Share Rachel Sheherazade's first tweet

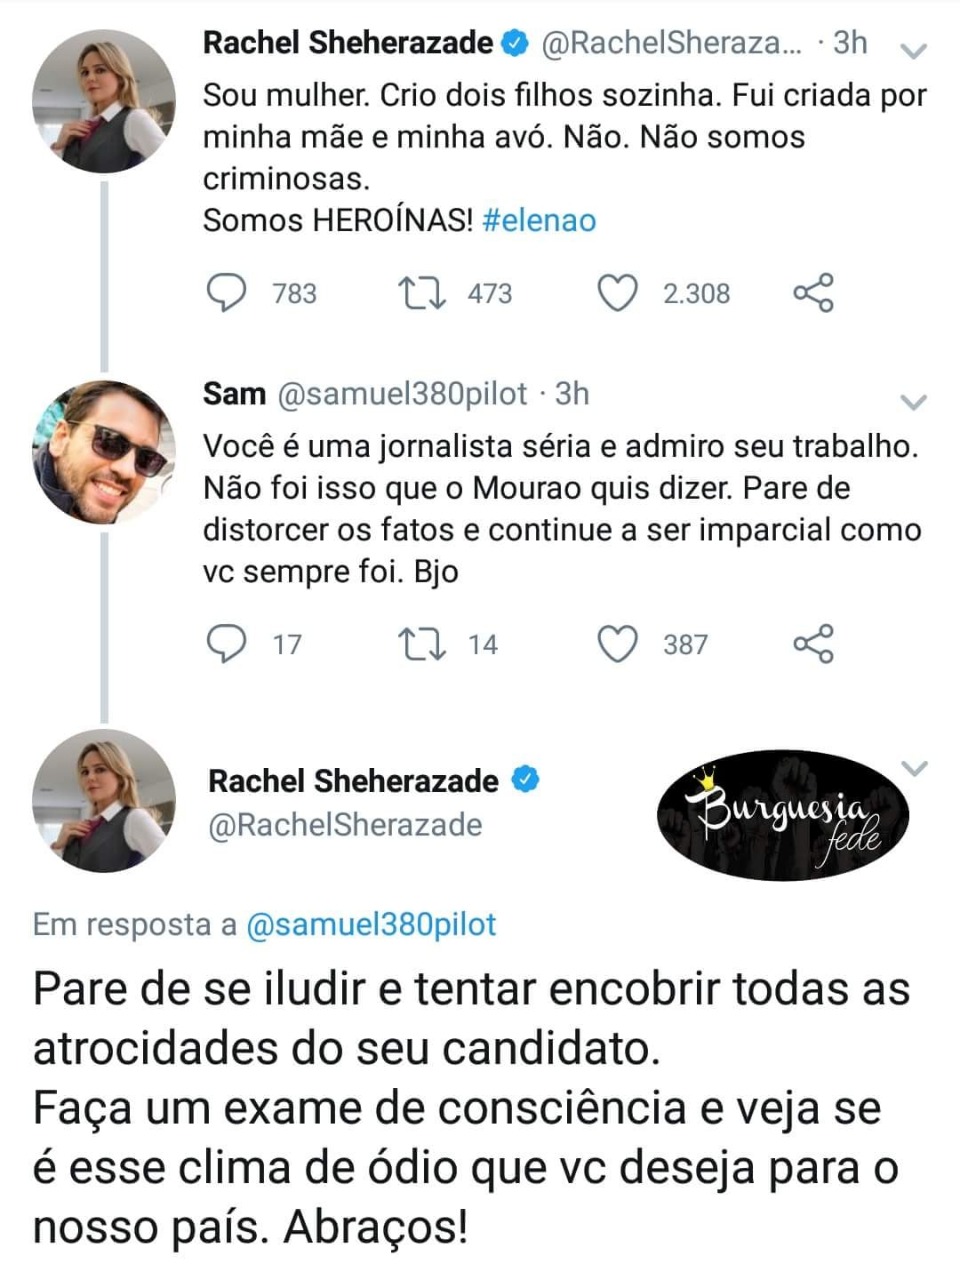click(813, 292)
